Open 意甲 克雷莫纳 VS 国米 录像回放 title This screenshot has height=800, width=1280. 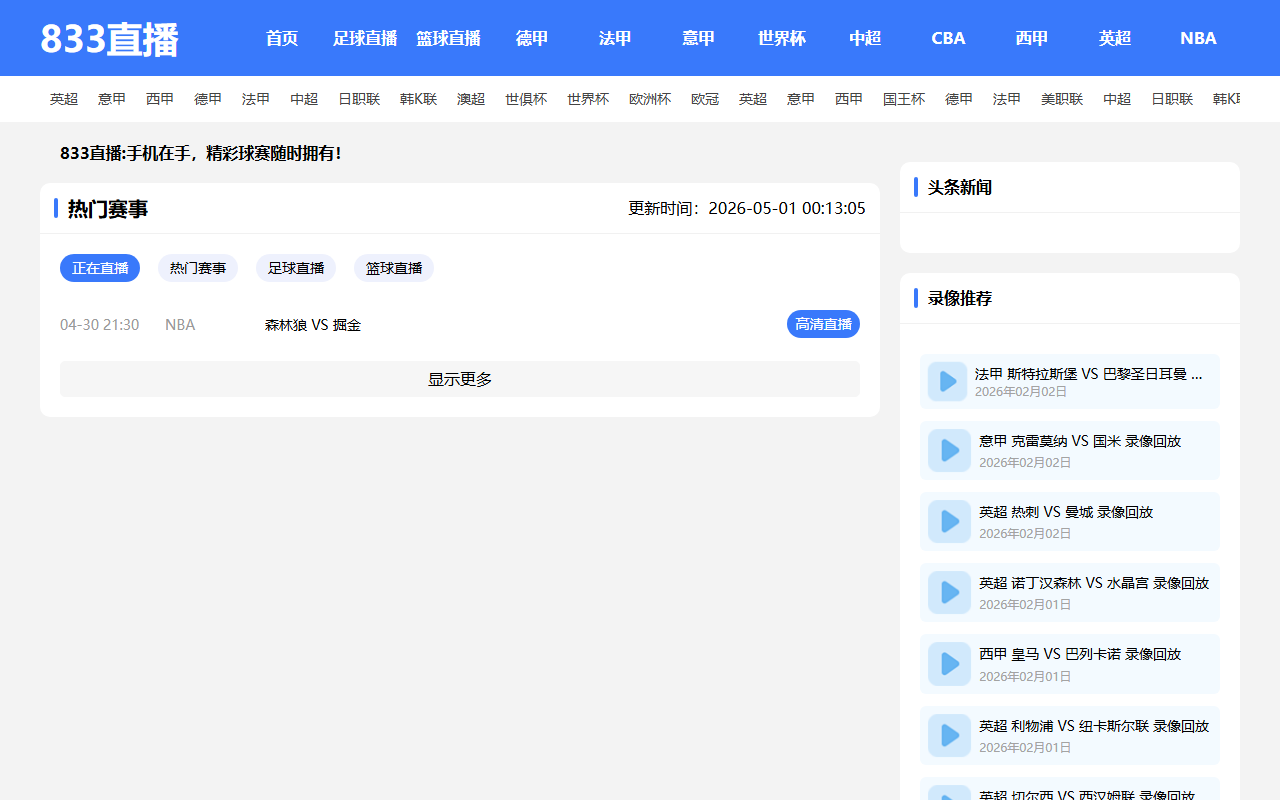tap(1080, 441)
